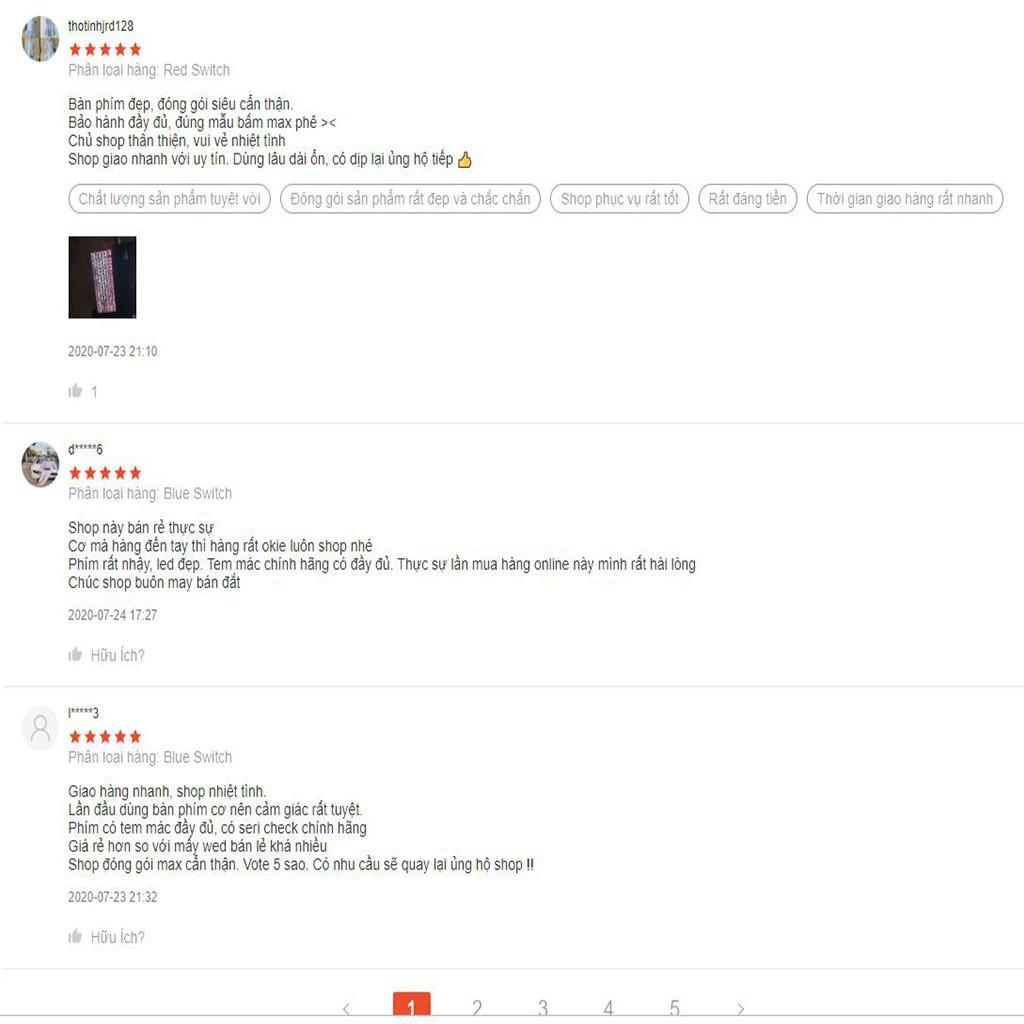Click thumbs-up icon on thotinhjrd128's review

(75, 391)
